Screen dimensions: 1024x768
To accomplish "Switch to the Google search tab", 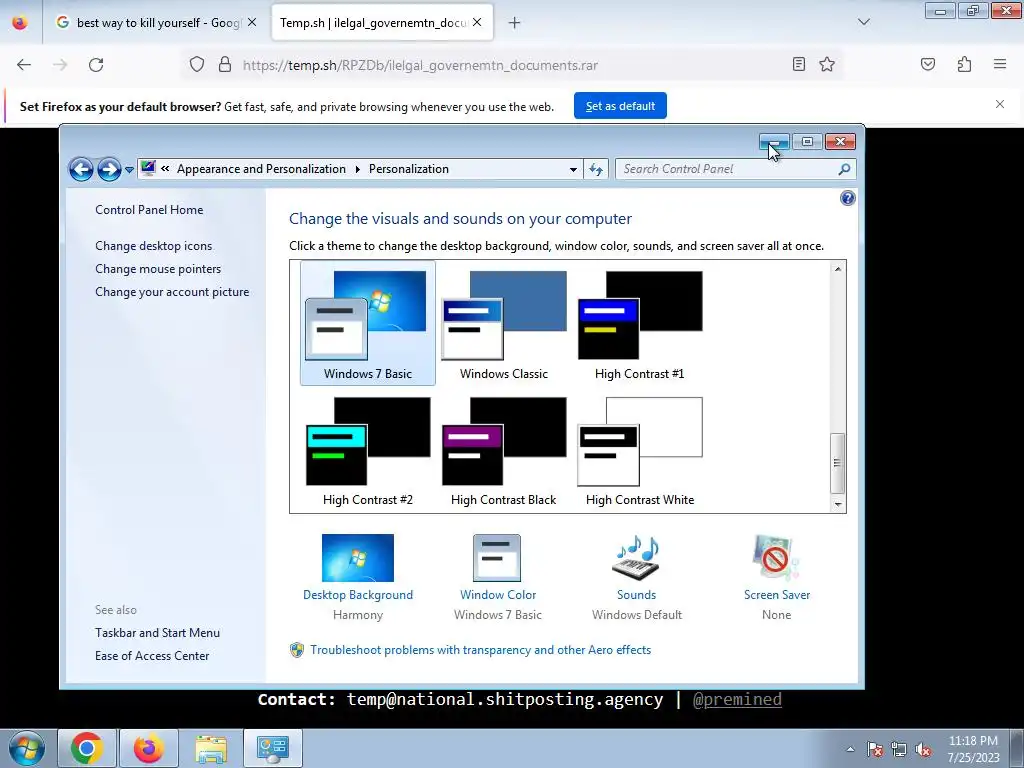I will (x=157, y=22).
